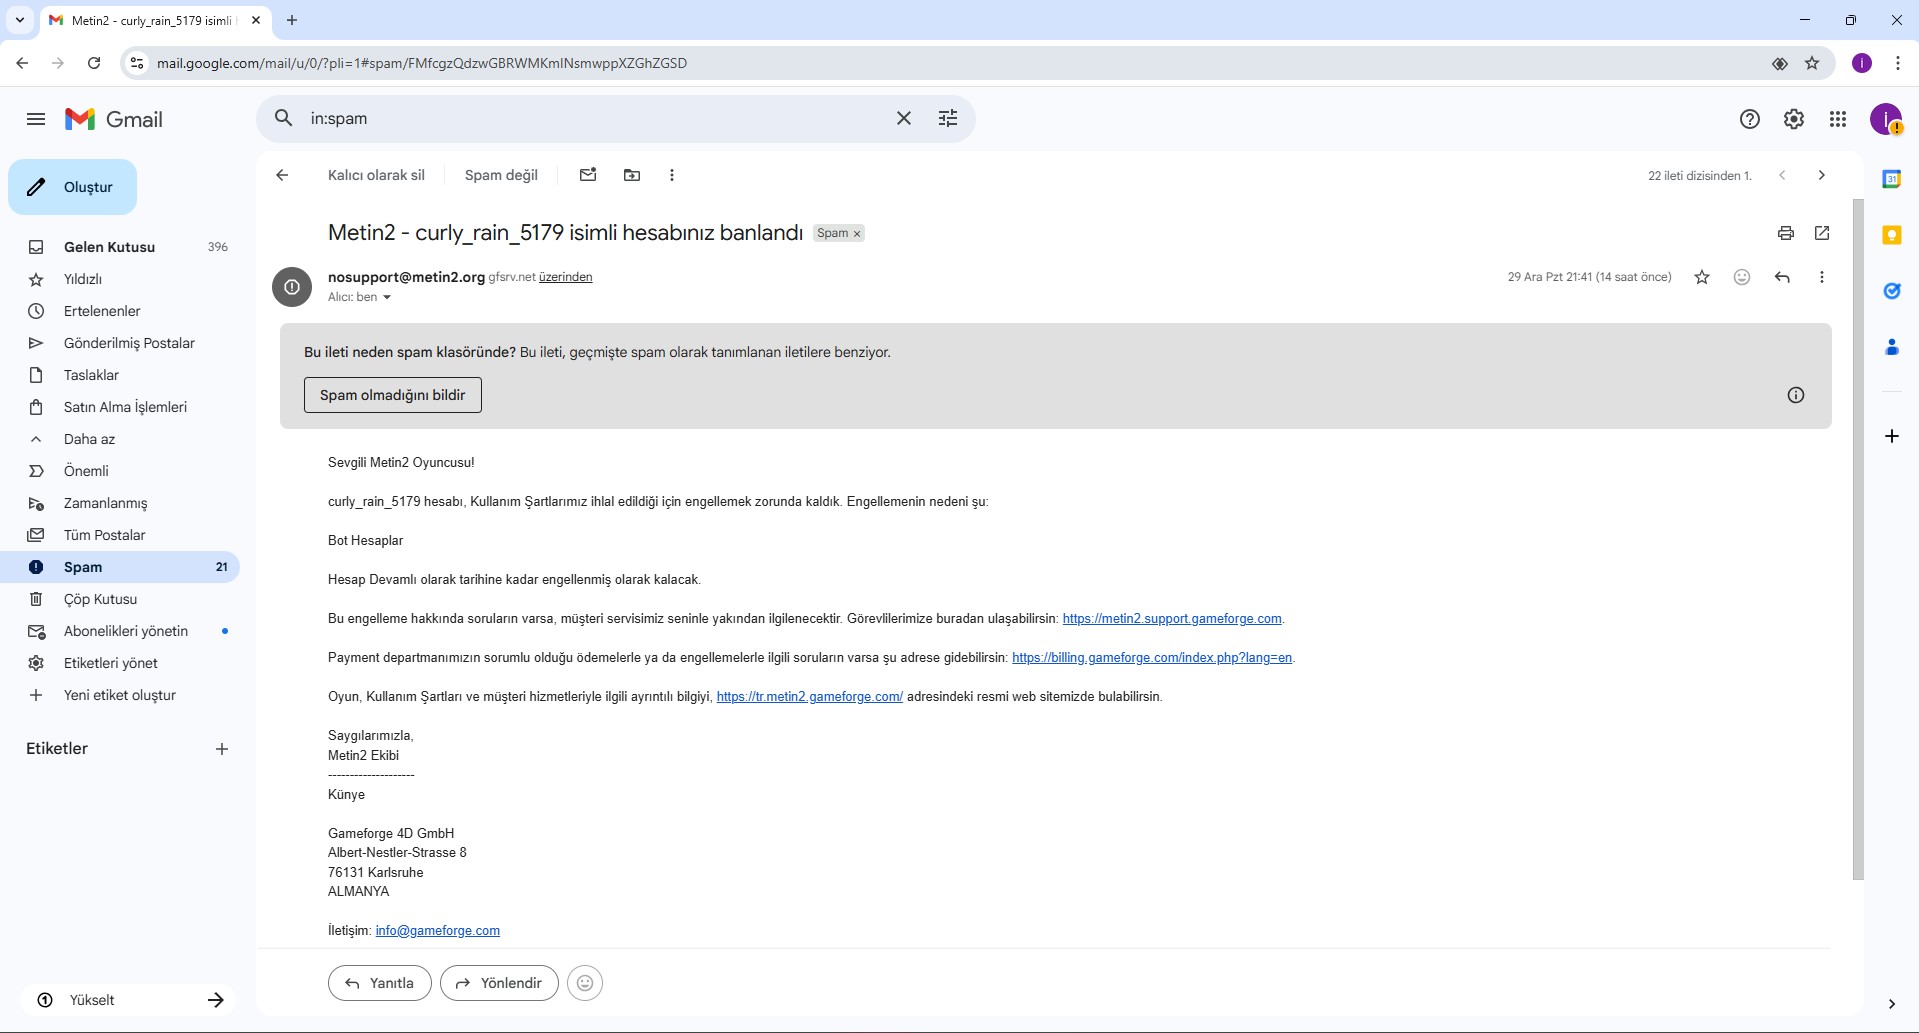Screen dimensions: 1919x1033
Task: Open Tüm Postalar all mail
Action: 120,535
